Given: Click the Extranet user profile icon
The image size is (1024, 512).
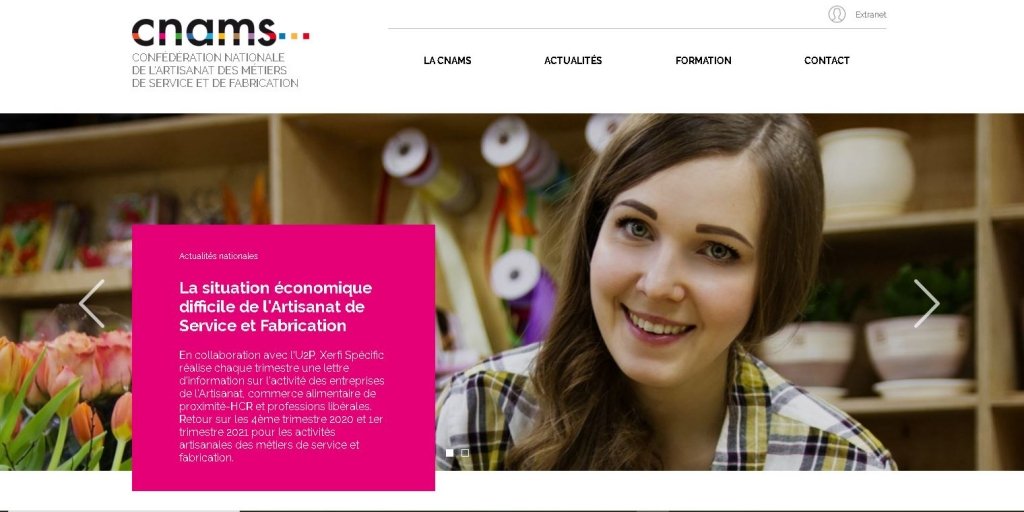Looking at the screenshot, I should (837, 14).
